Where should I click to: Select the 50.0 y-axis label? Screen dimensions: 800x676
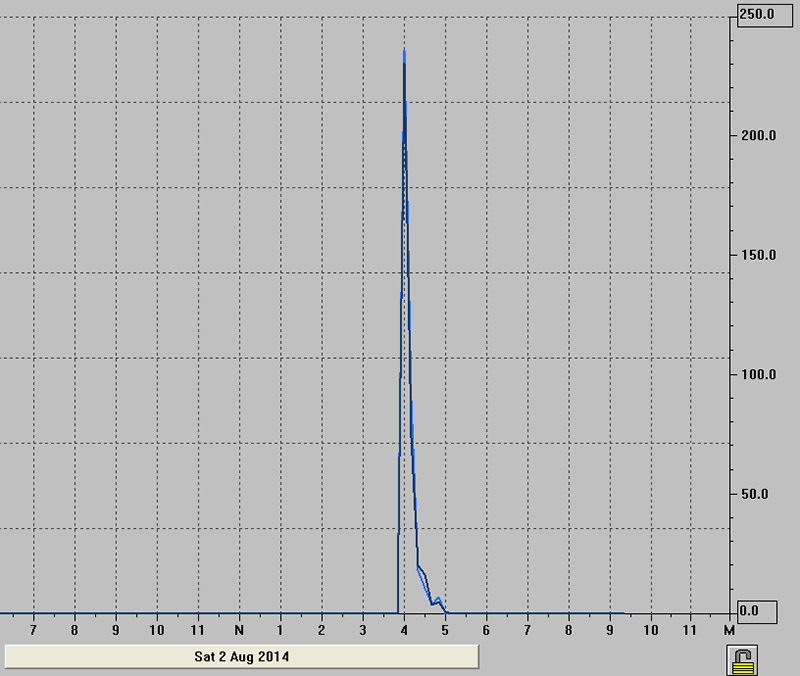[x=755, y=494]
